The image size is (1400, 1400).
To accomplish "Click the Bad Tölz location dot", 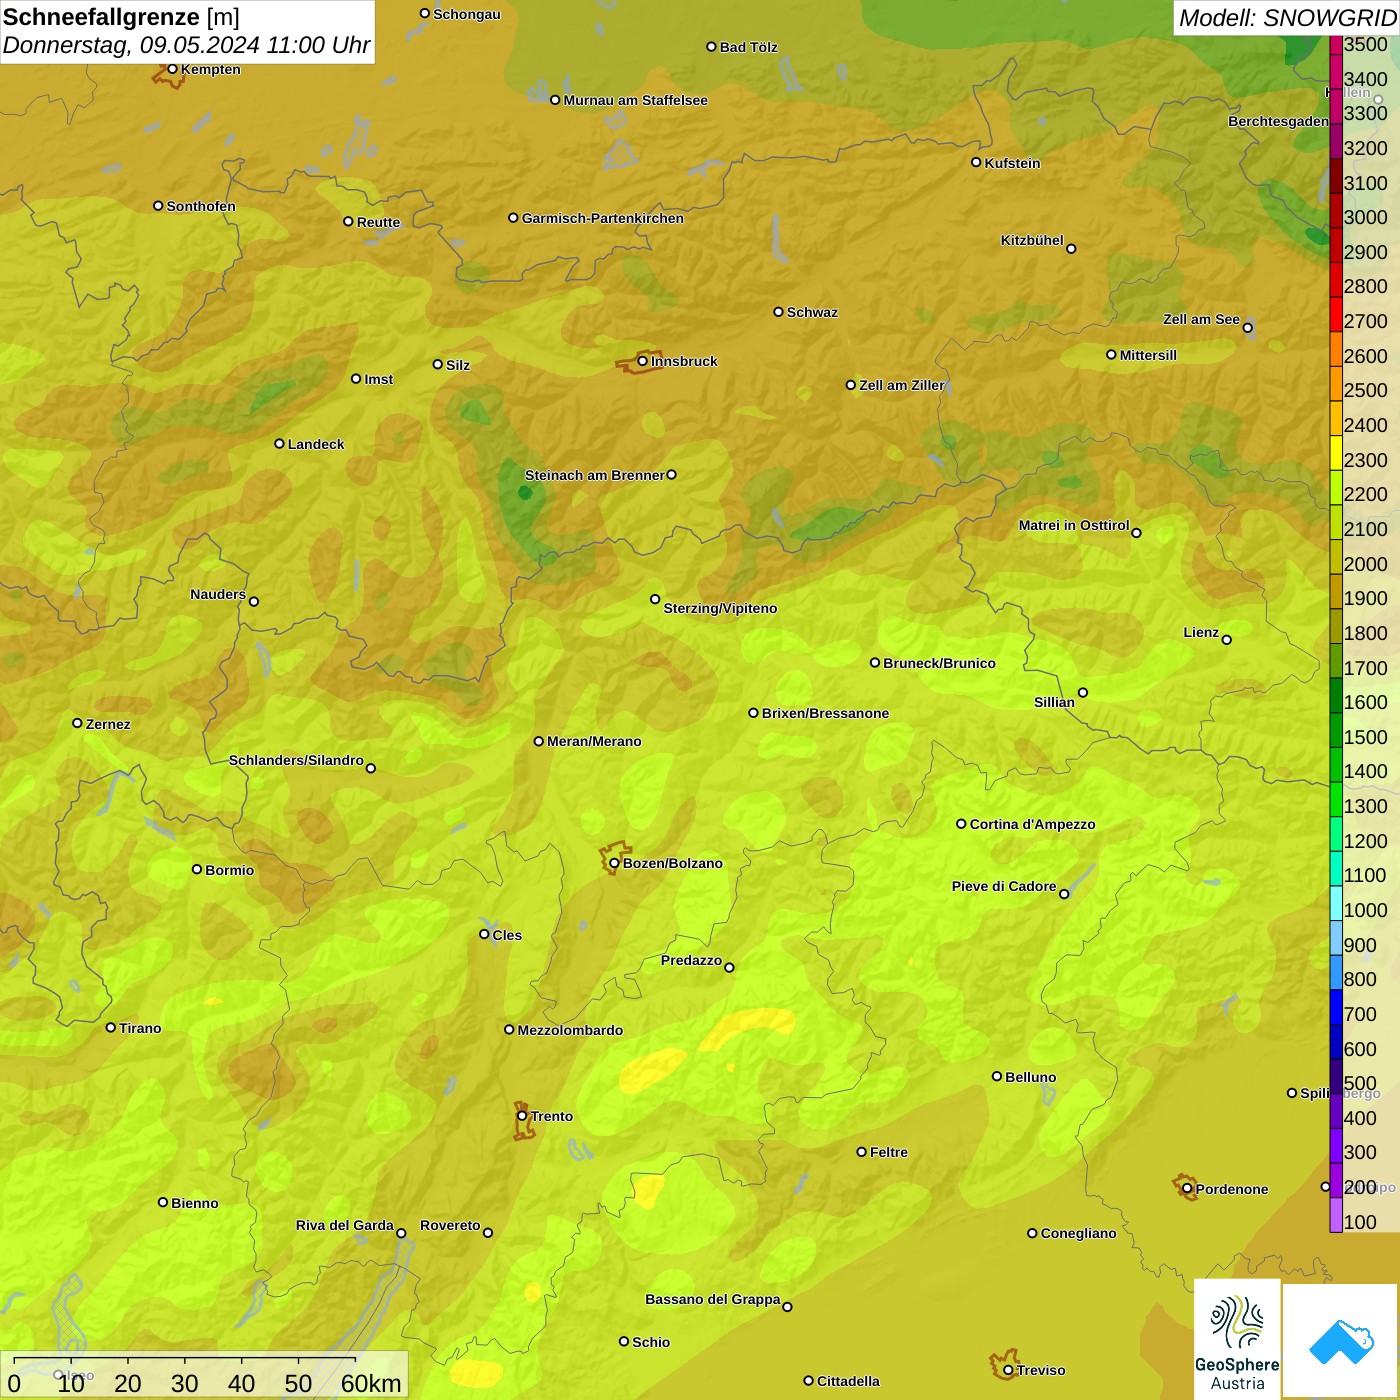I will tap(711, 46).
